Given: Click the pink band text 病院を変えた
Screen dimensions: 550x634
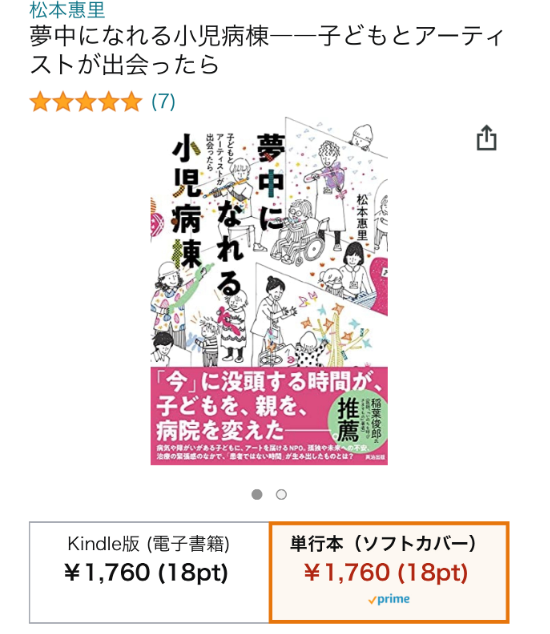Looking at the screenshot, I should pyautogui.click(x=220, y=430).
